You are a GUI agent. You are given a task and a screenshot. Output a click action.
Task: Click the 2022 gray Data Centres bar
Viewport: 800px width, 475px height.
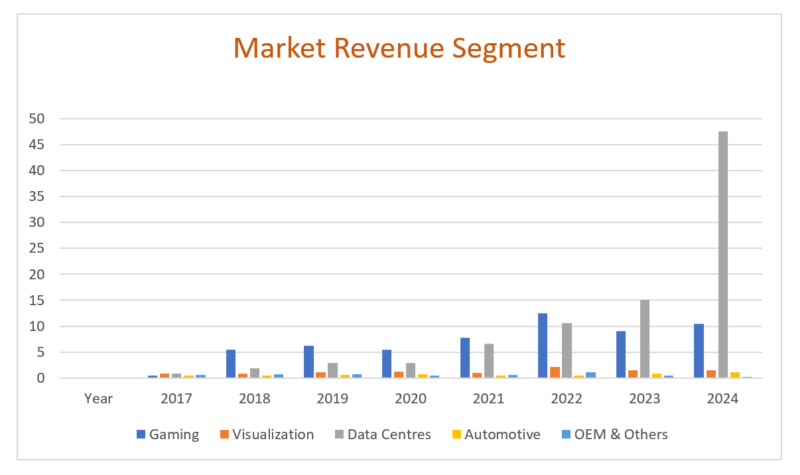coord(566,351)
